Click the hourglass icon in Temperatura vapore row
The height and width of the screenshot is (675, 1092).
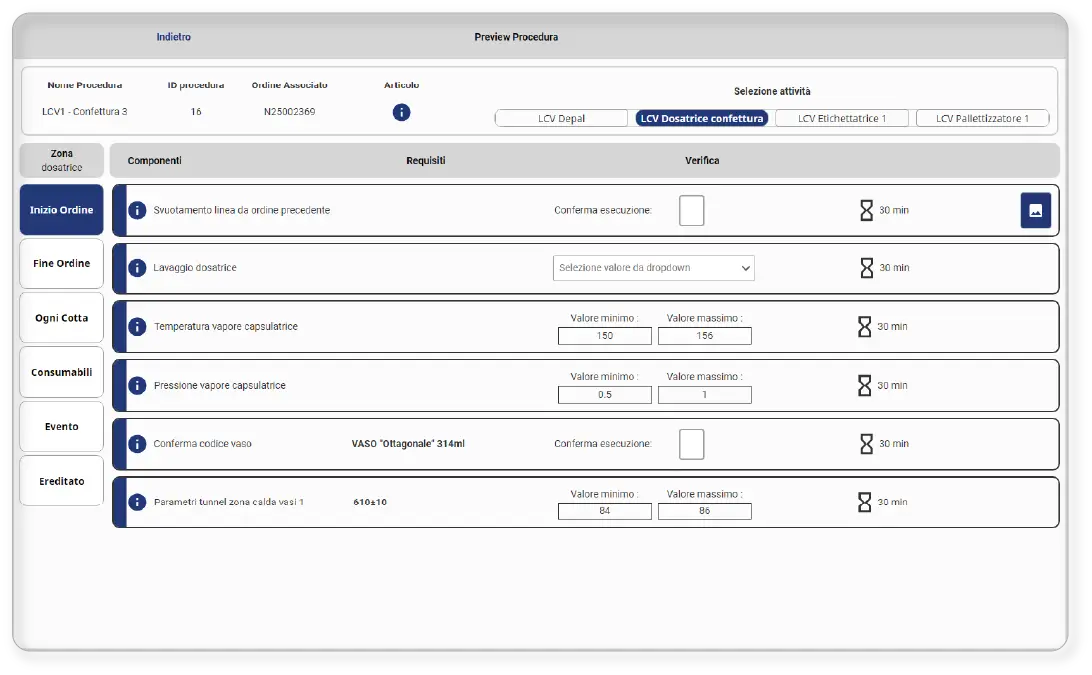864,327
